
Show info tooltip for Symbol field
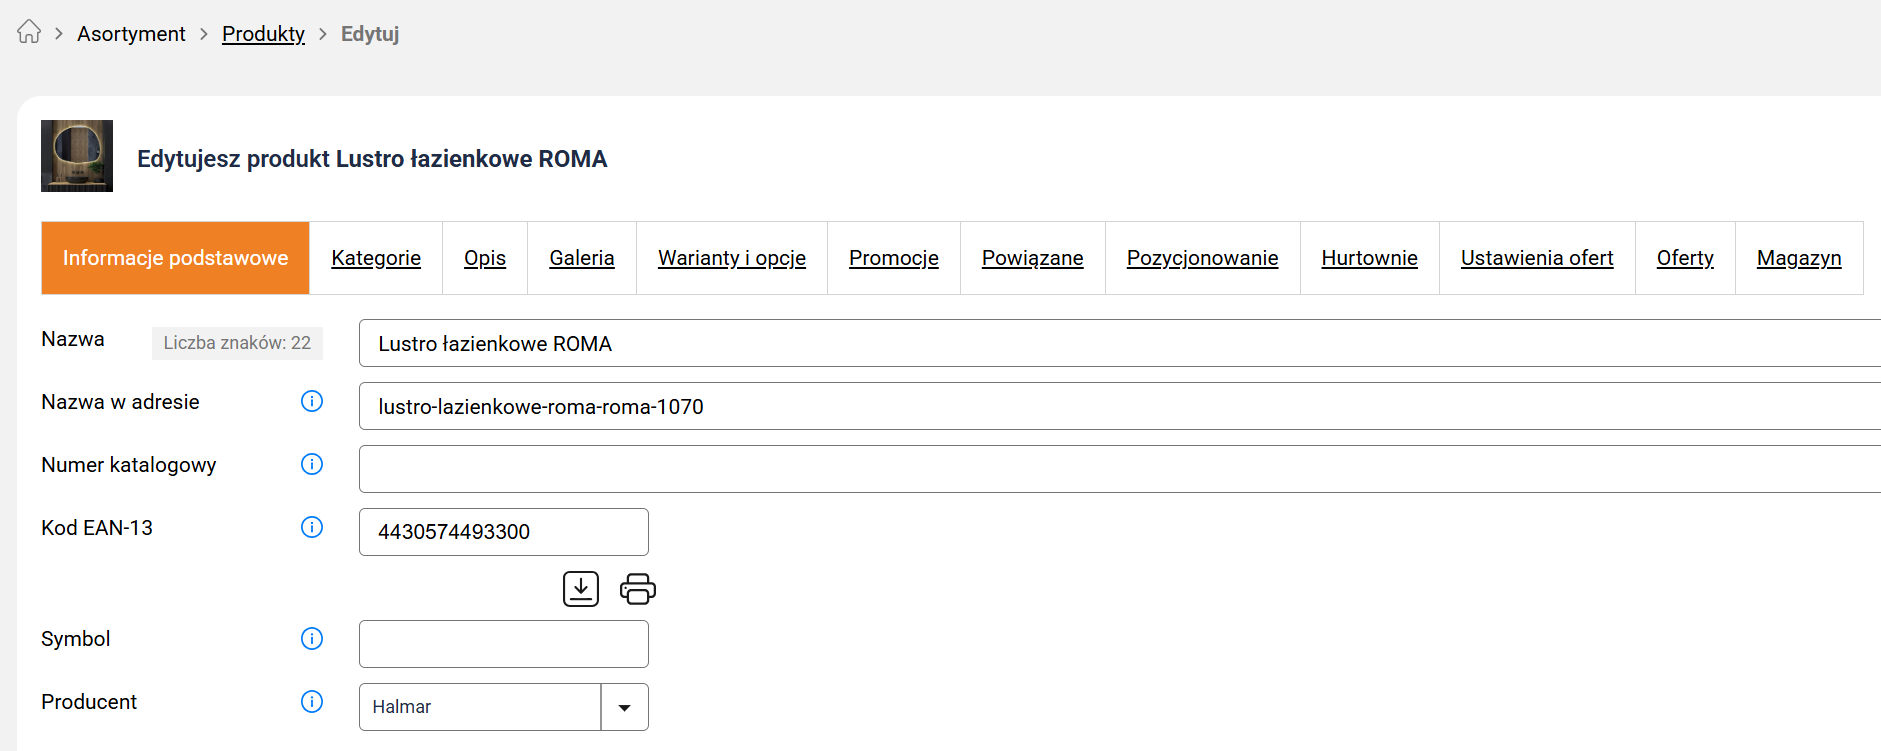pyautogui.click(x=312, y=638)
